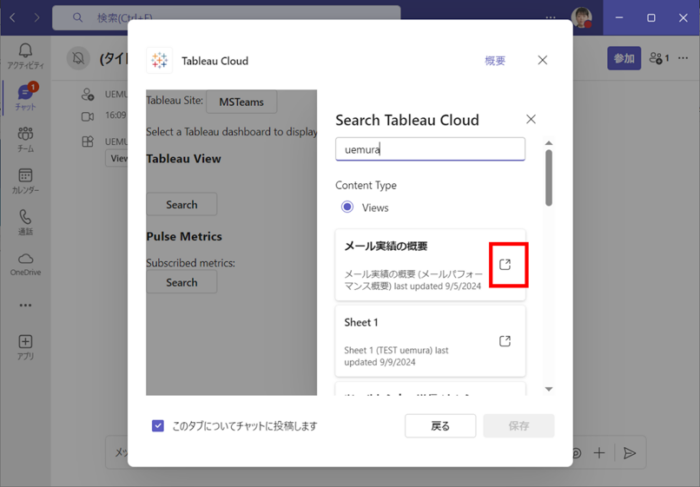The image size is (700, 487).
Task: Click the Tableau Cloud logo icon
Action: pyautogui.click(x=159, y=60)
